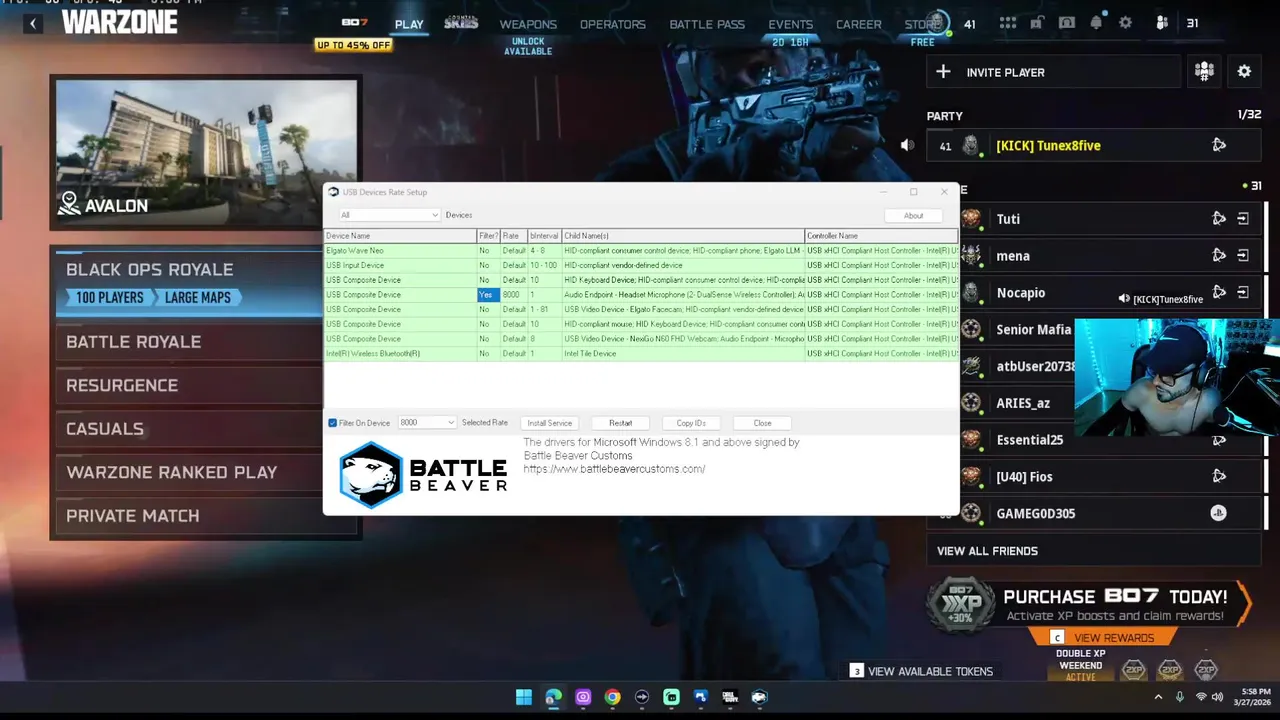Screen dimensions: 1280x720
Task: Click the Install Service button
Action: click(549, 423)
